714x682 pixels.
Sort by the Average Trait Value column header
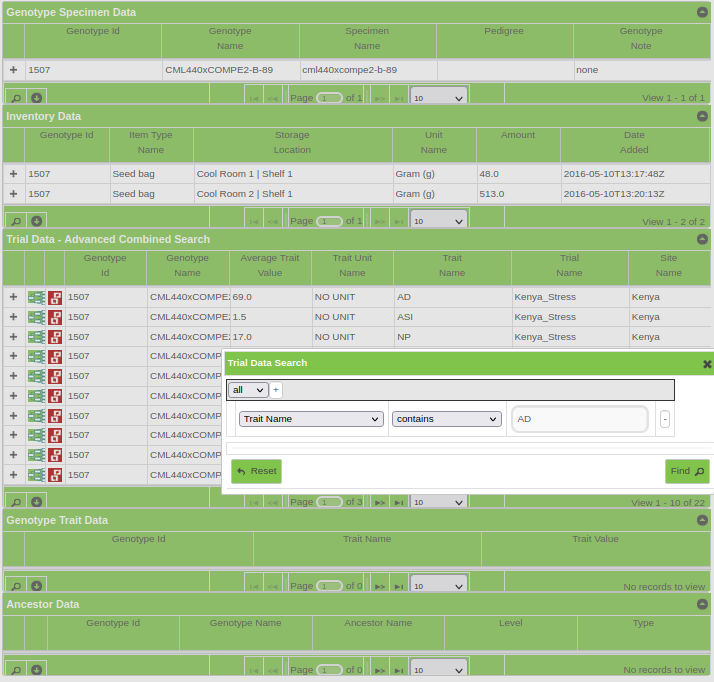pyautogui.click(x=270, y=265)
